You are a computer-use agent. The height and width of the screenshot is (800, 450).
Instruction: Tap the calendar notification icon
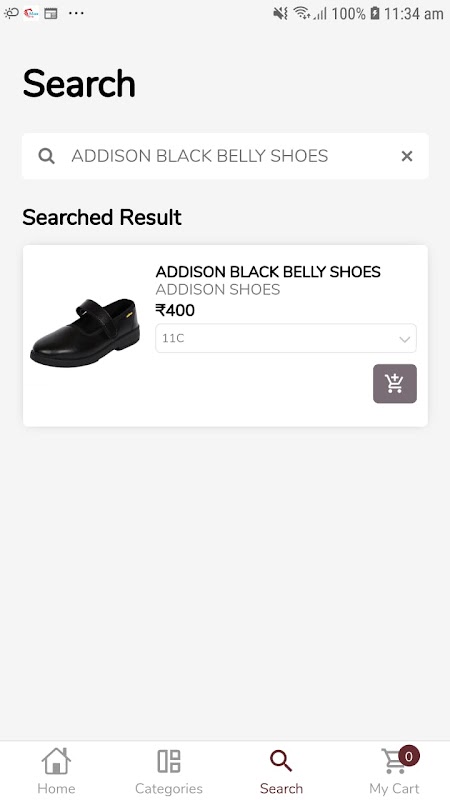click(51, 14)
